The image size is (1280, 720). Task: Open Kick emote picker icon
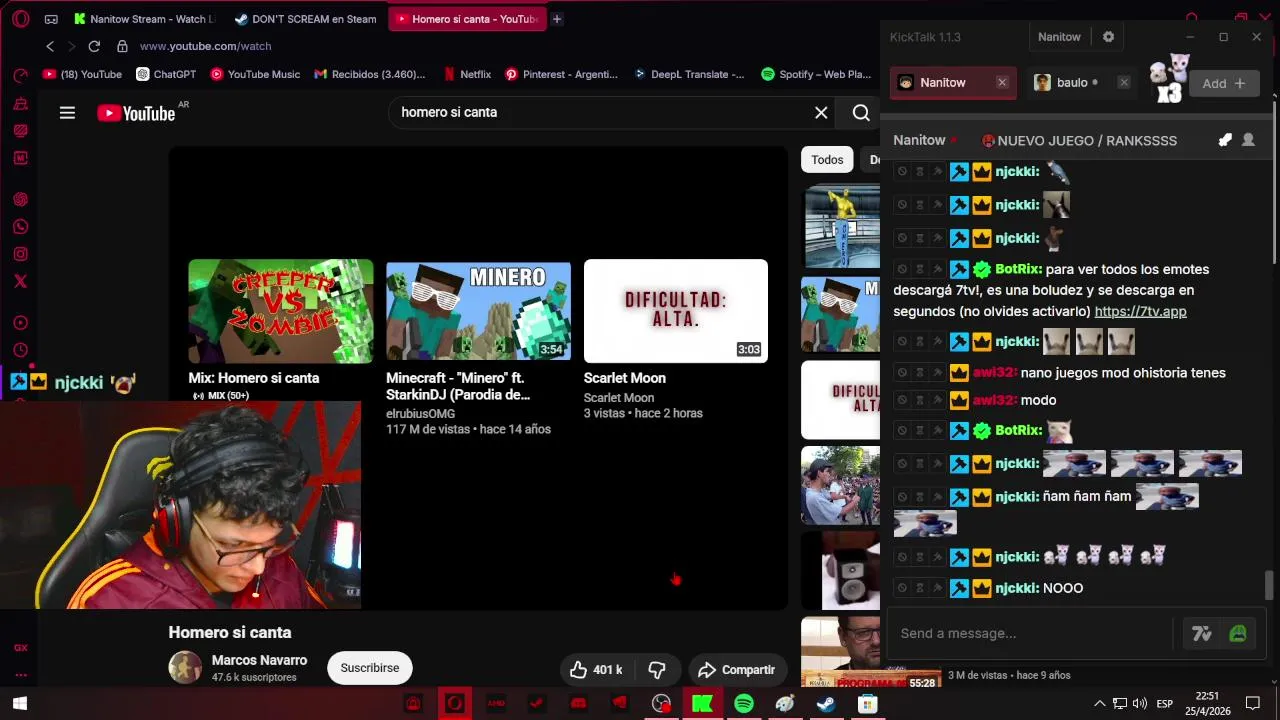(x=1238, y=633)
